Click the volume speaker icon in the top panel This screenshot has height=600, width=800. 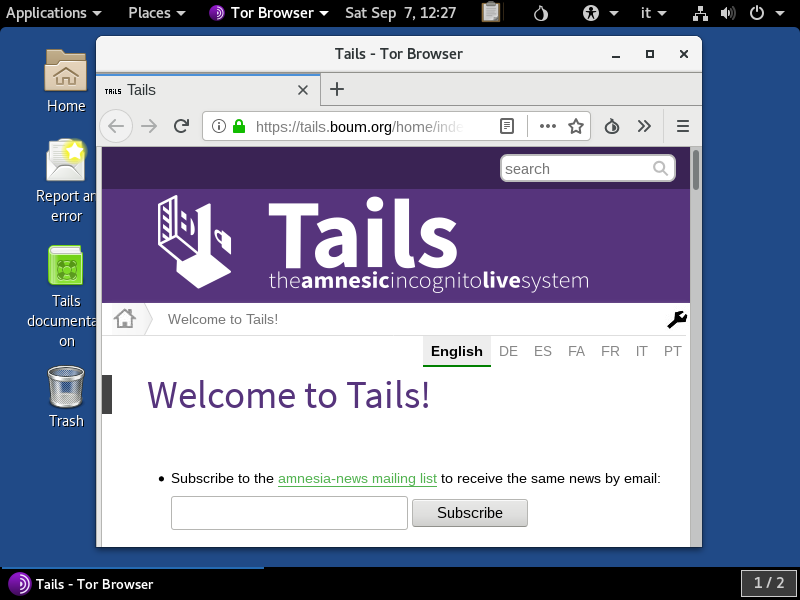[x=728, y=13]
